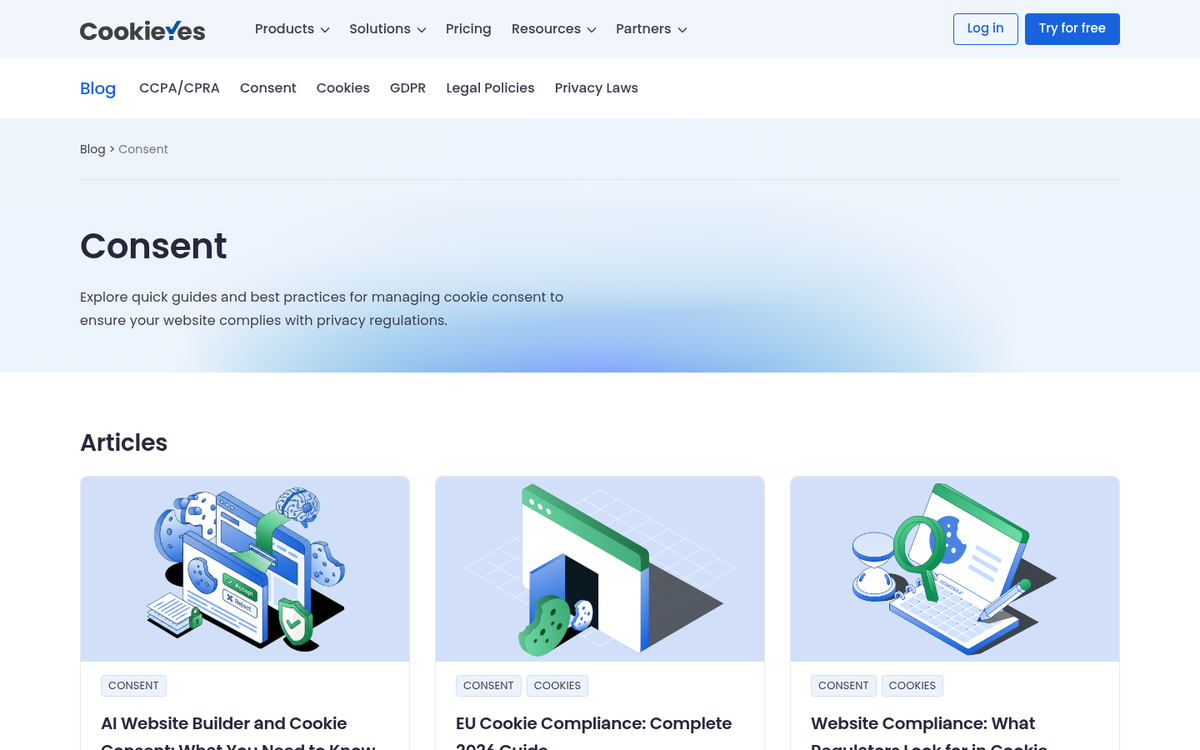1200x750 pixels.
Task: Open the AI Website Builder article thumbnail
Action: (x=245, y=568)
